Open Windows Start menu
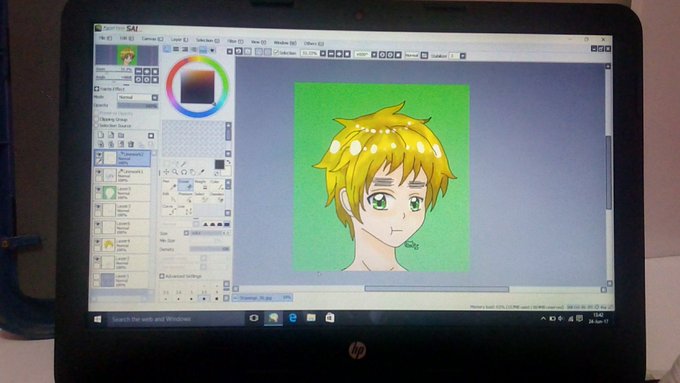Viewport: 680px width, 383px height. [98, 319]
